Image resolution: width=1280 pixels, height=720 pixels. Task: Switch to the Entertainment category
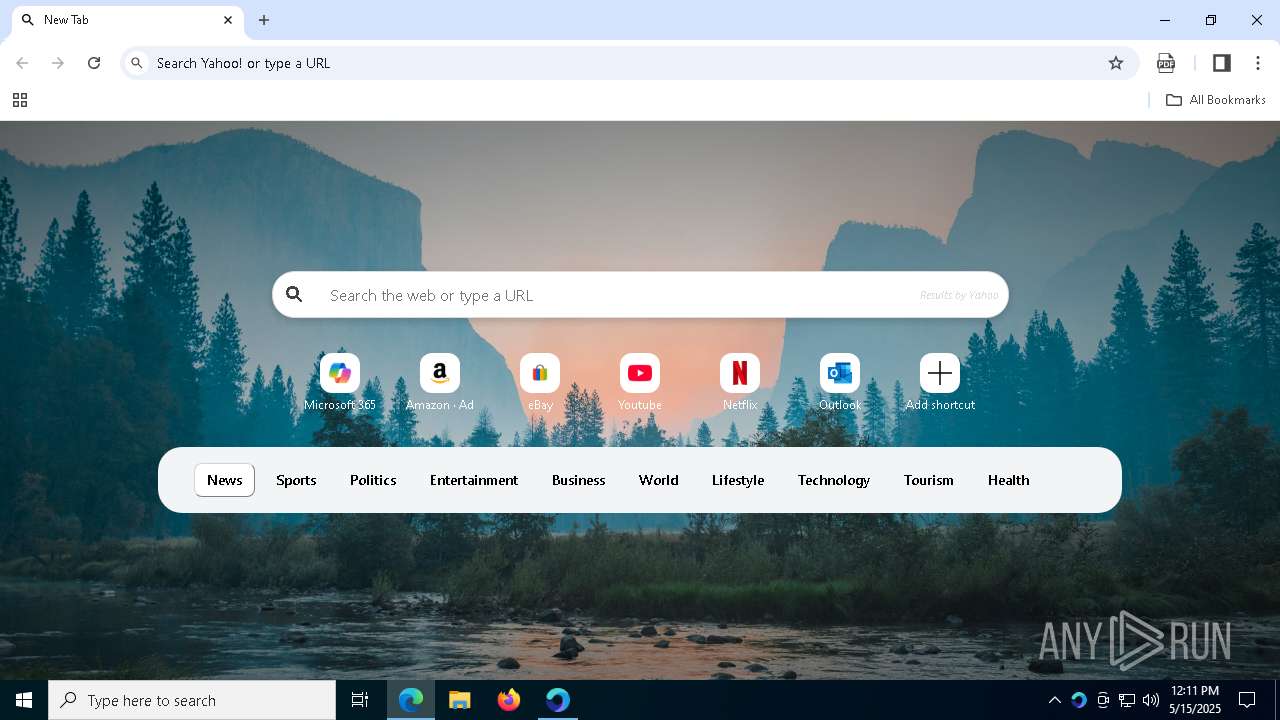(x=474, y=480)
